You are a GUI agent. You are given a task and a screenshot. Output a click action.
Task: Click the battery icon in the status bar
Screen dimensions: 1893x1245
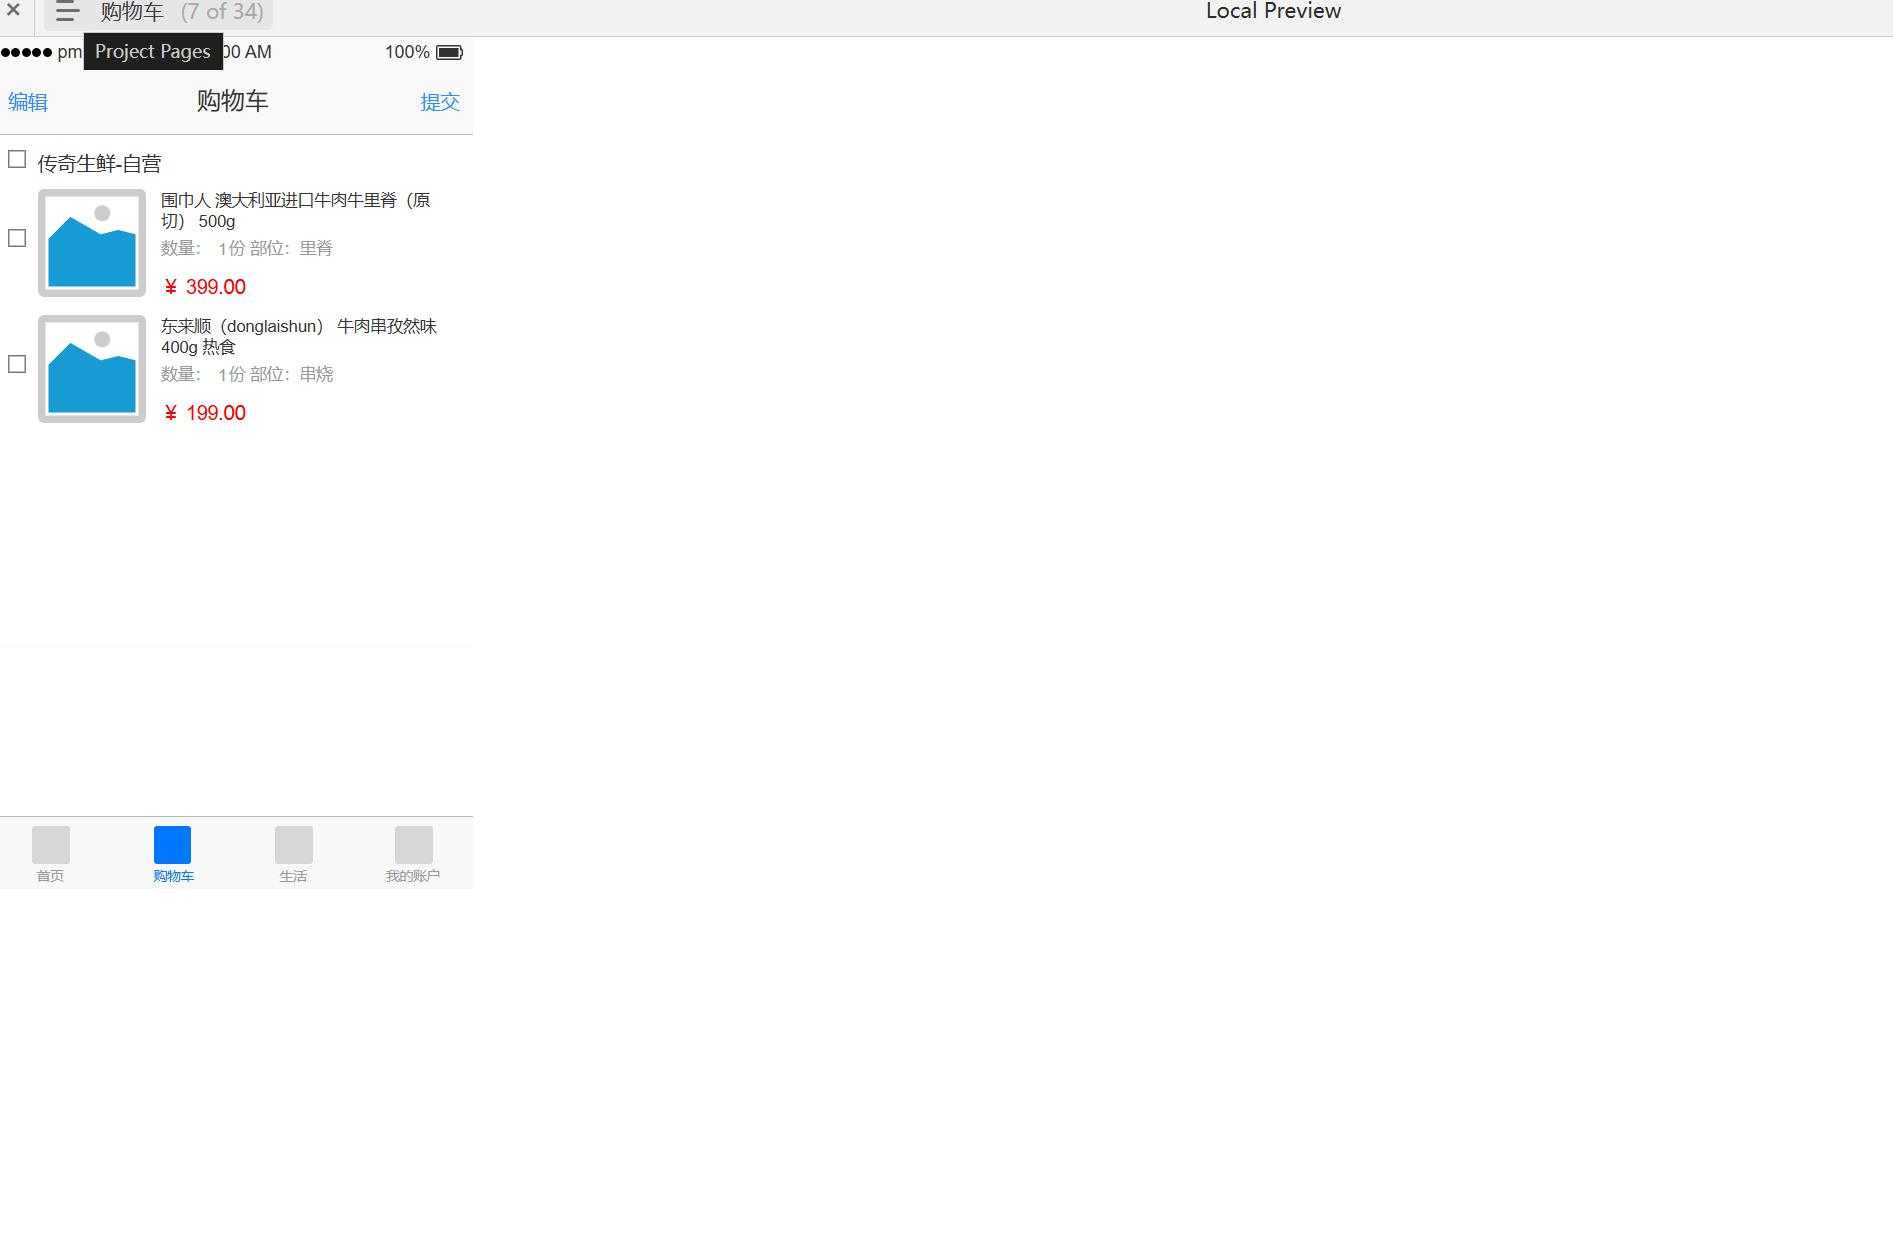449,52
